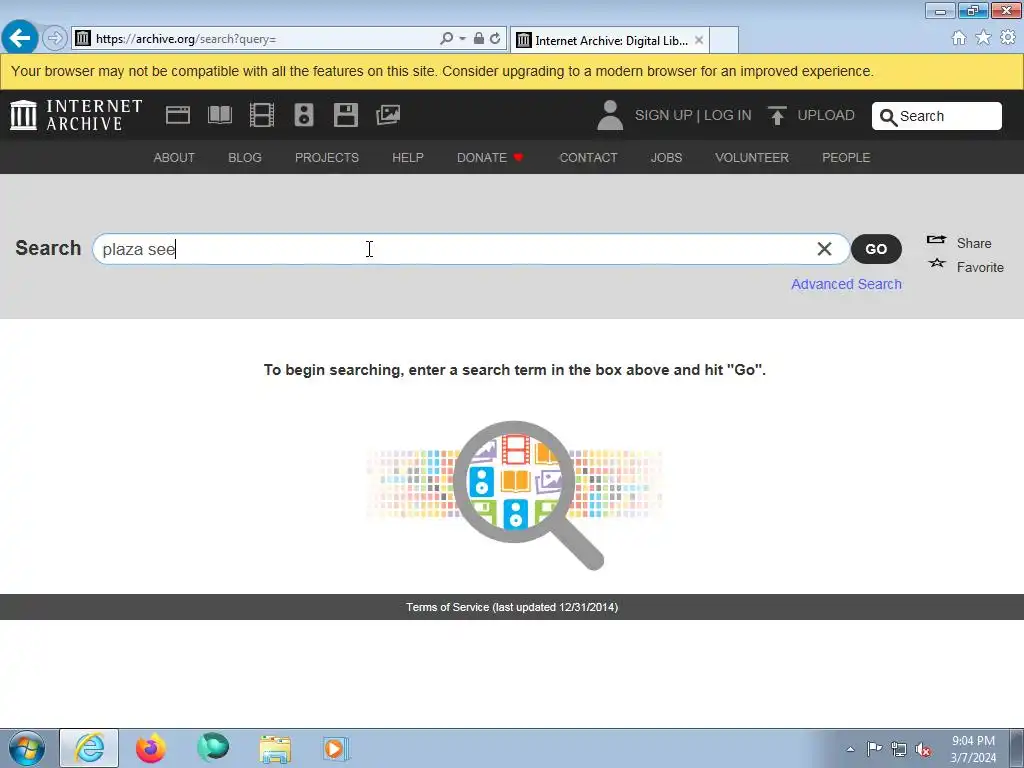The image size is (1024, 768).
Task: Open the Audio speaker icon
Action: point(304,115)
